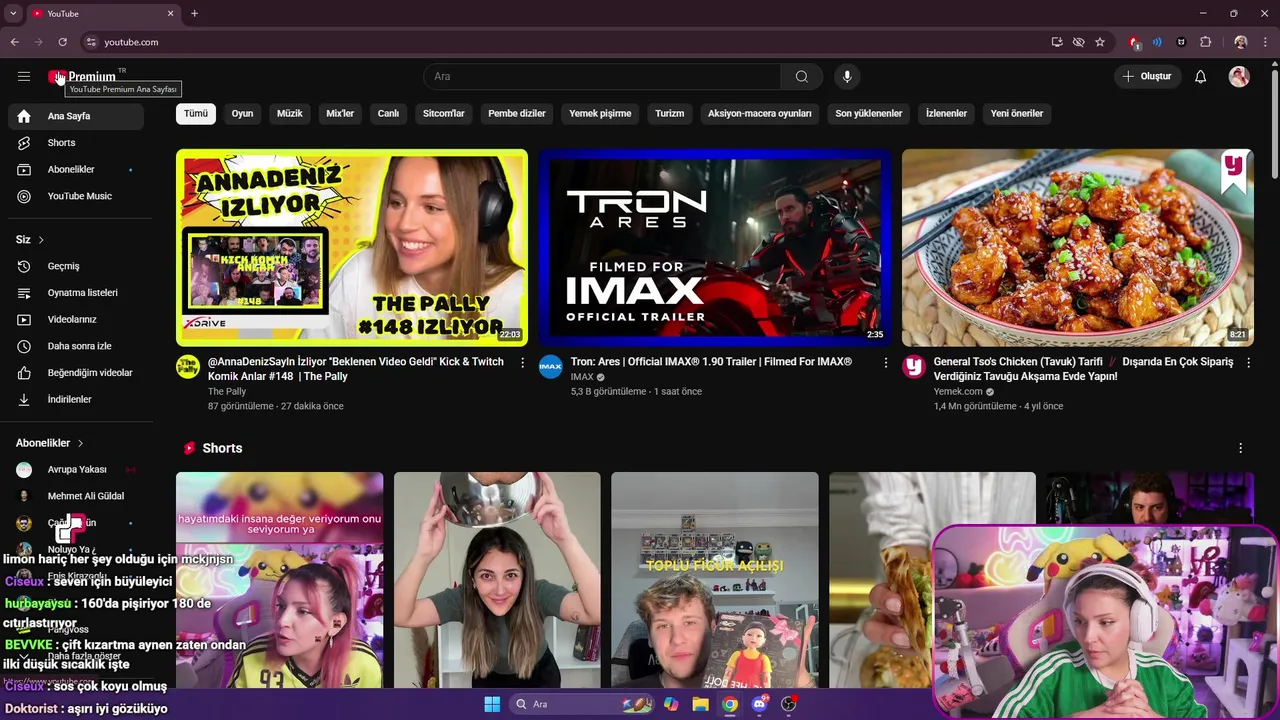This screenshot has width=1280, height=720.
Task: Open the Chrome extensions puzzle icon
Action: (1206, 42)
